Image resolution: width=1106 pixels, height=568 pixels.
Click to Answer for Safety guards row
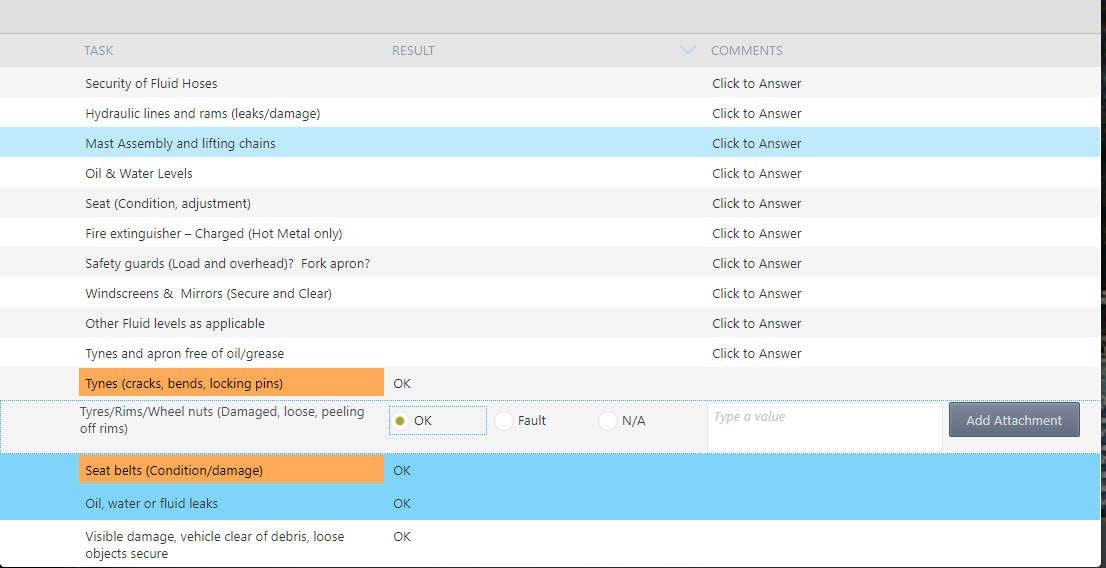click(x=757, y=263)
